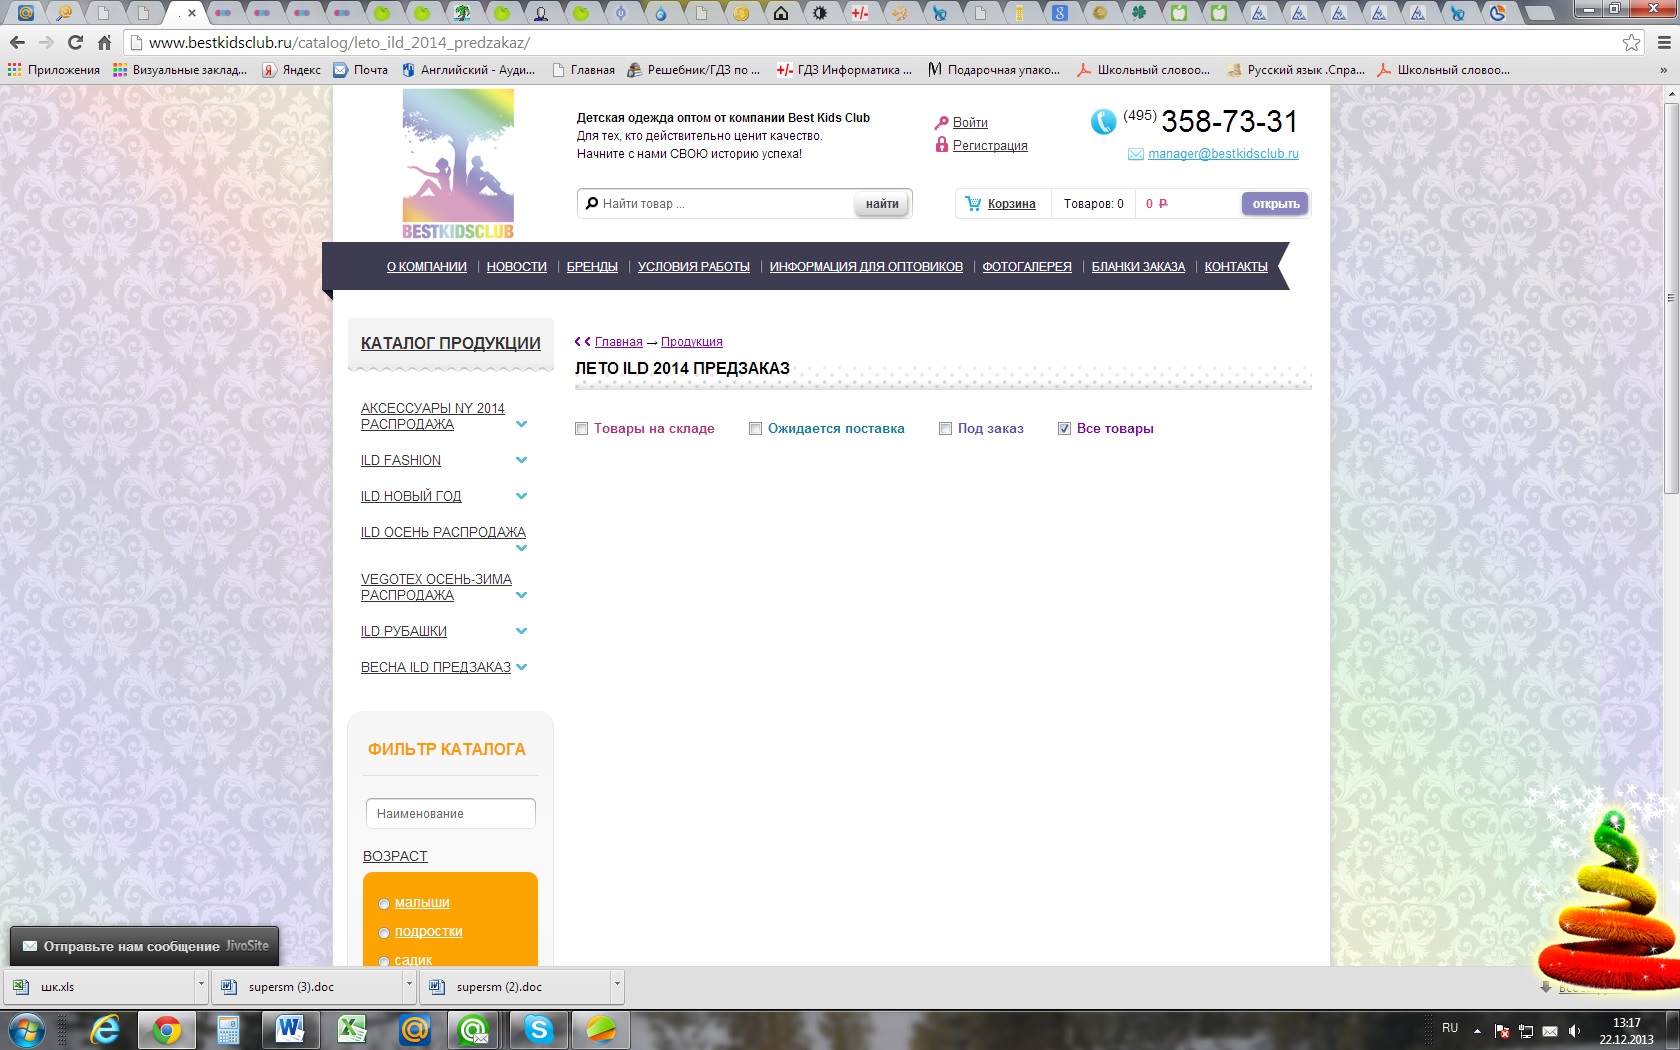Click the shopping cart icon
The image size is (1680, 1050).
(x=973, y=204)
